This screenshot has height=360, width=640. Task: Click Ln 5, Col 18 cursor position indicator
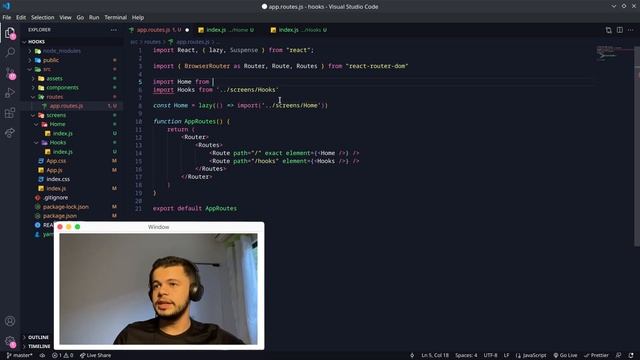click(x=435, y=356)
